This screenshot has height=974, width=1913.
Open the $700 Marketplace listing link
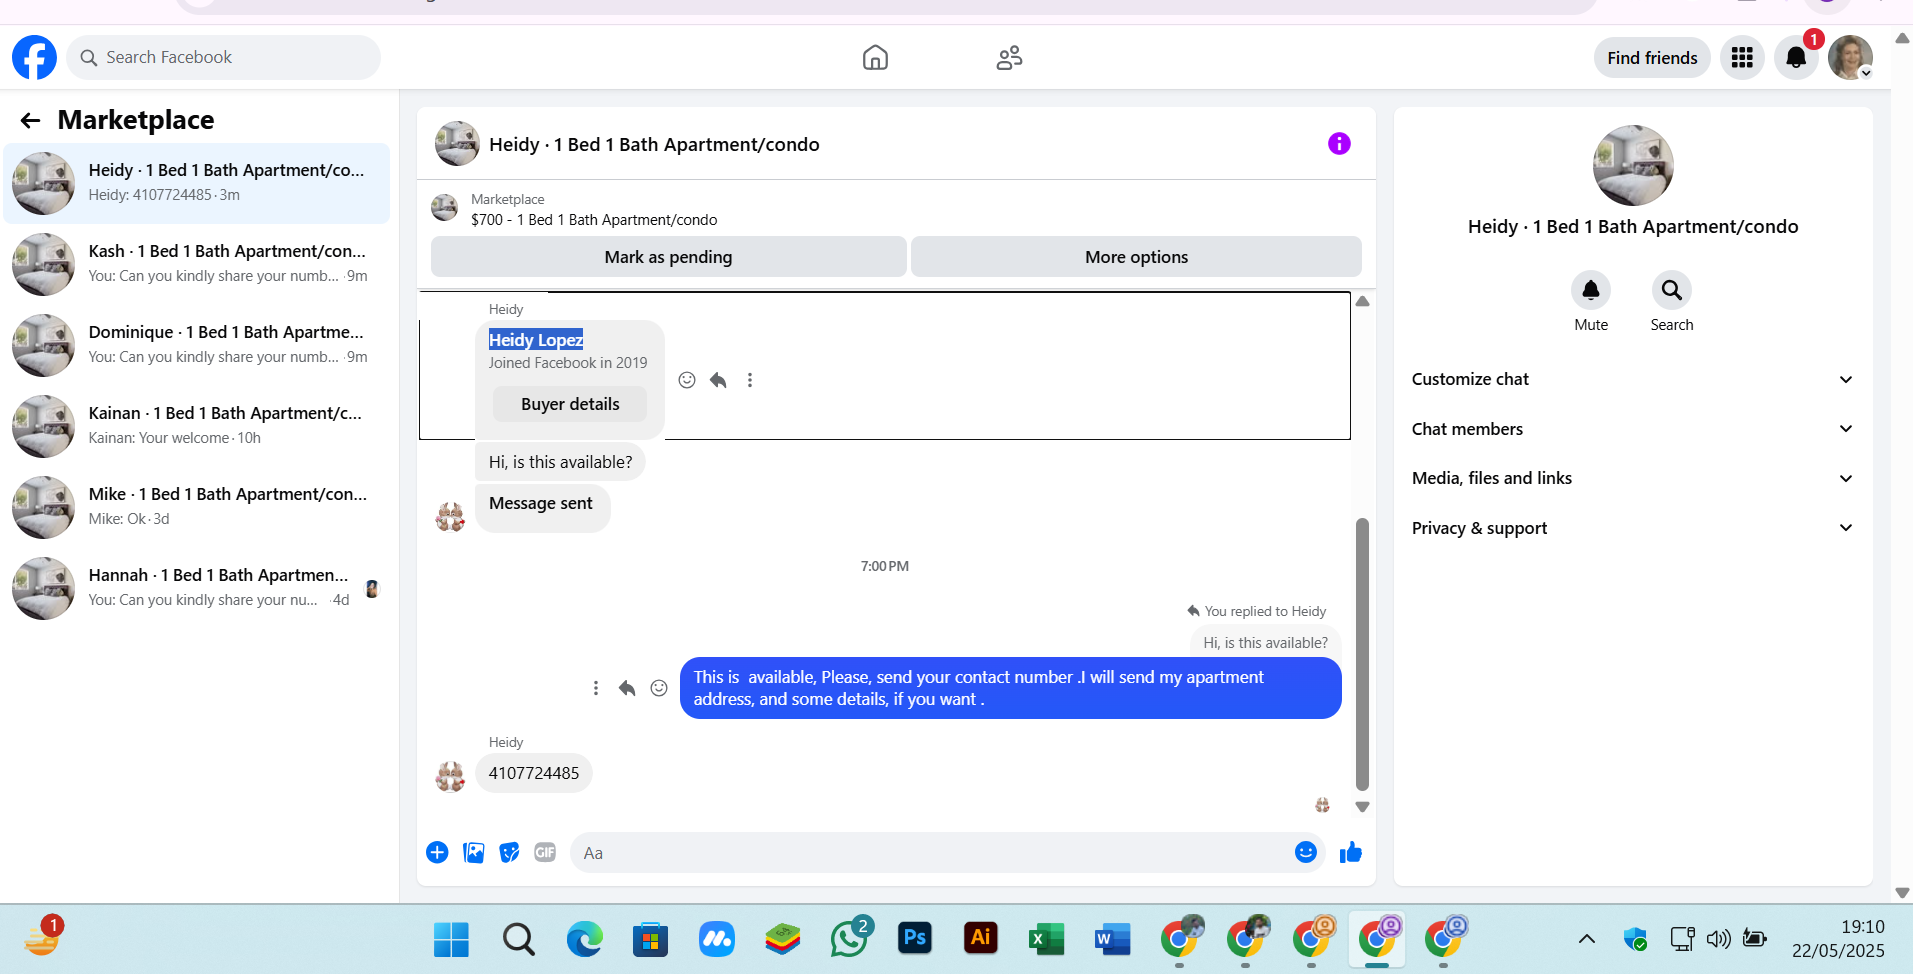pos(594,220)
